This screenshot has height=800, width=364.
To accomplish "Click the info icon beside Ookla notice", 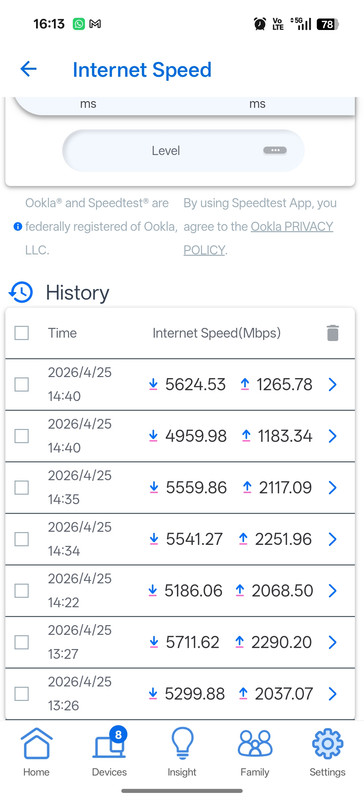I will 18,226.
